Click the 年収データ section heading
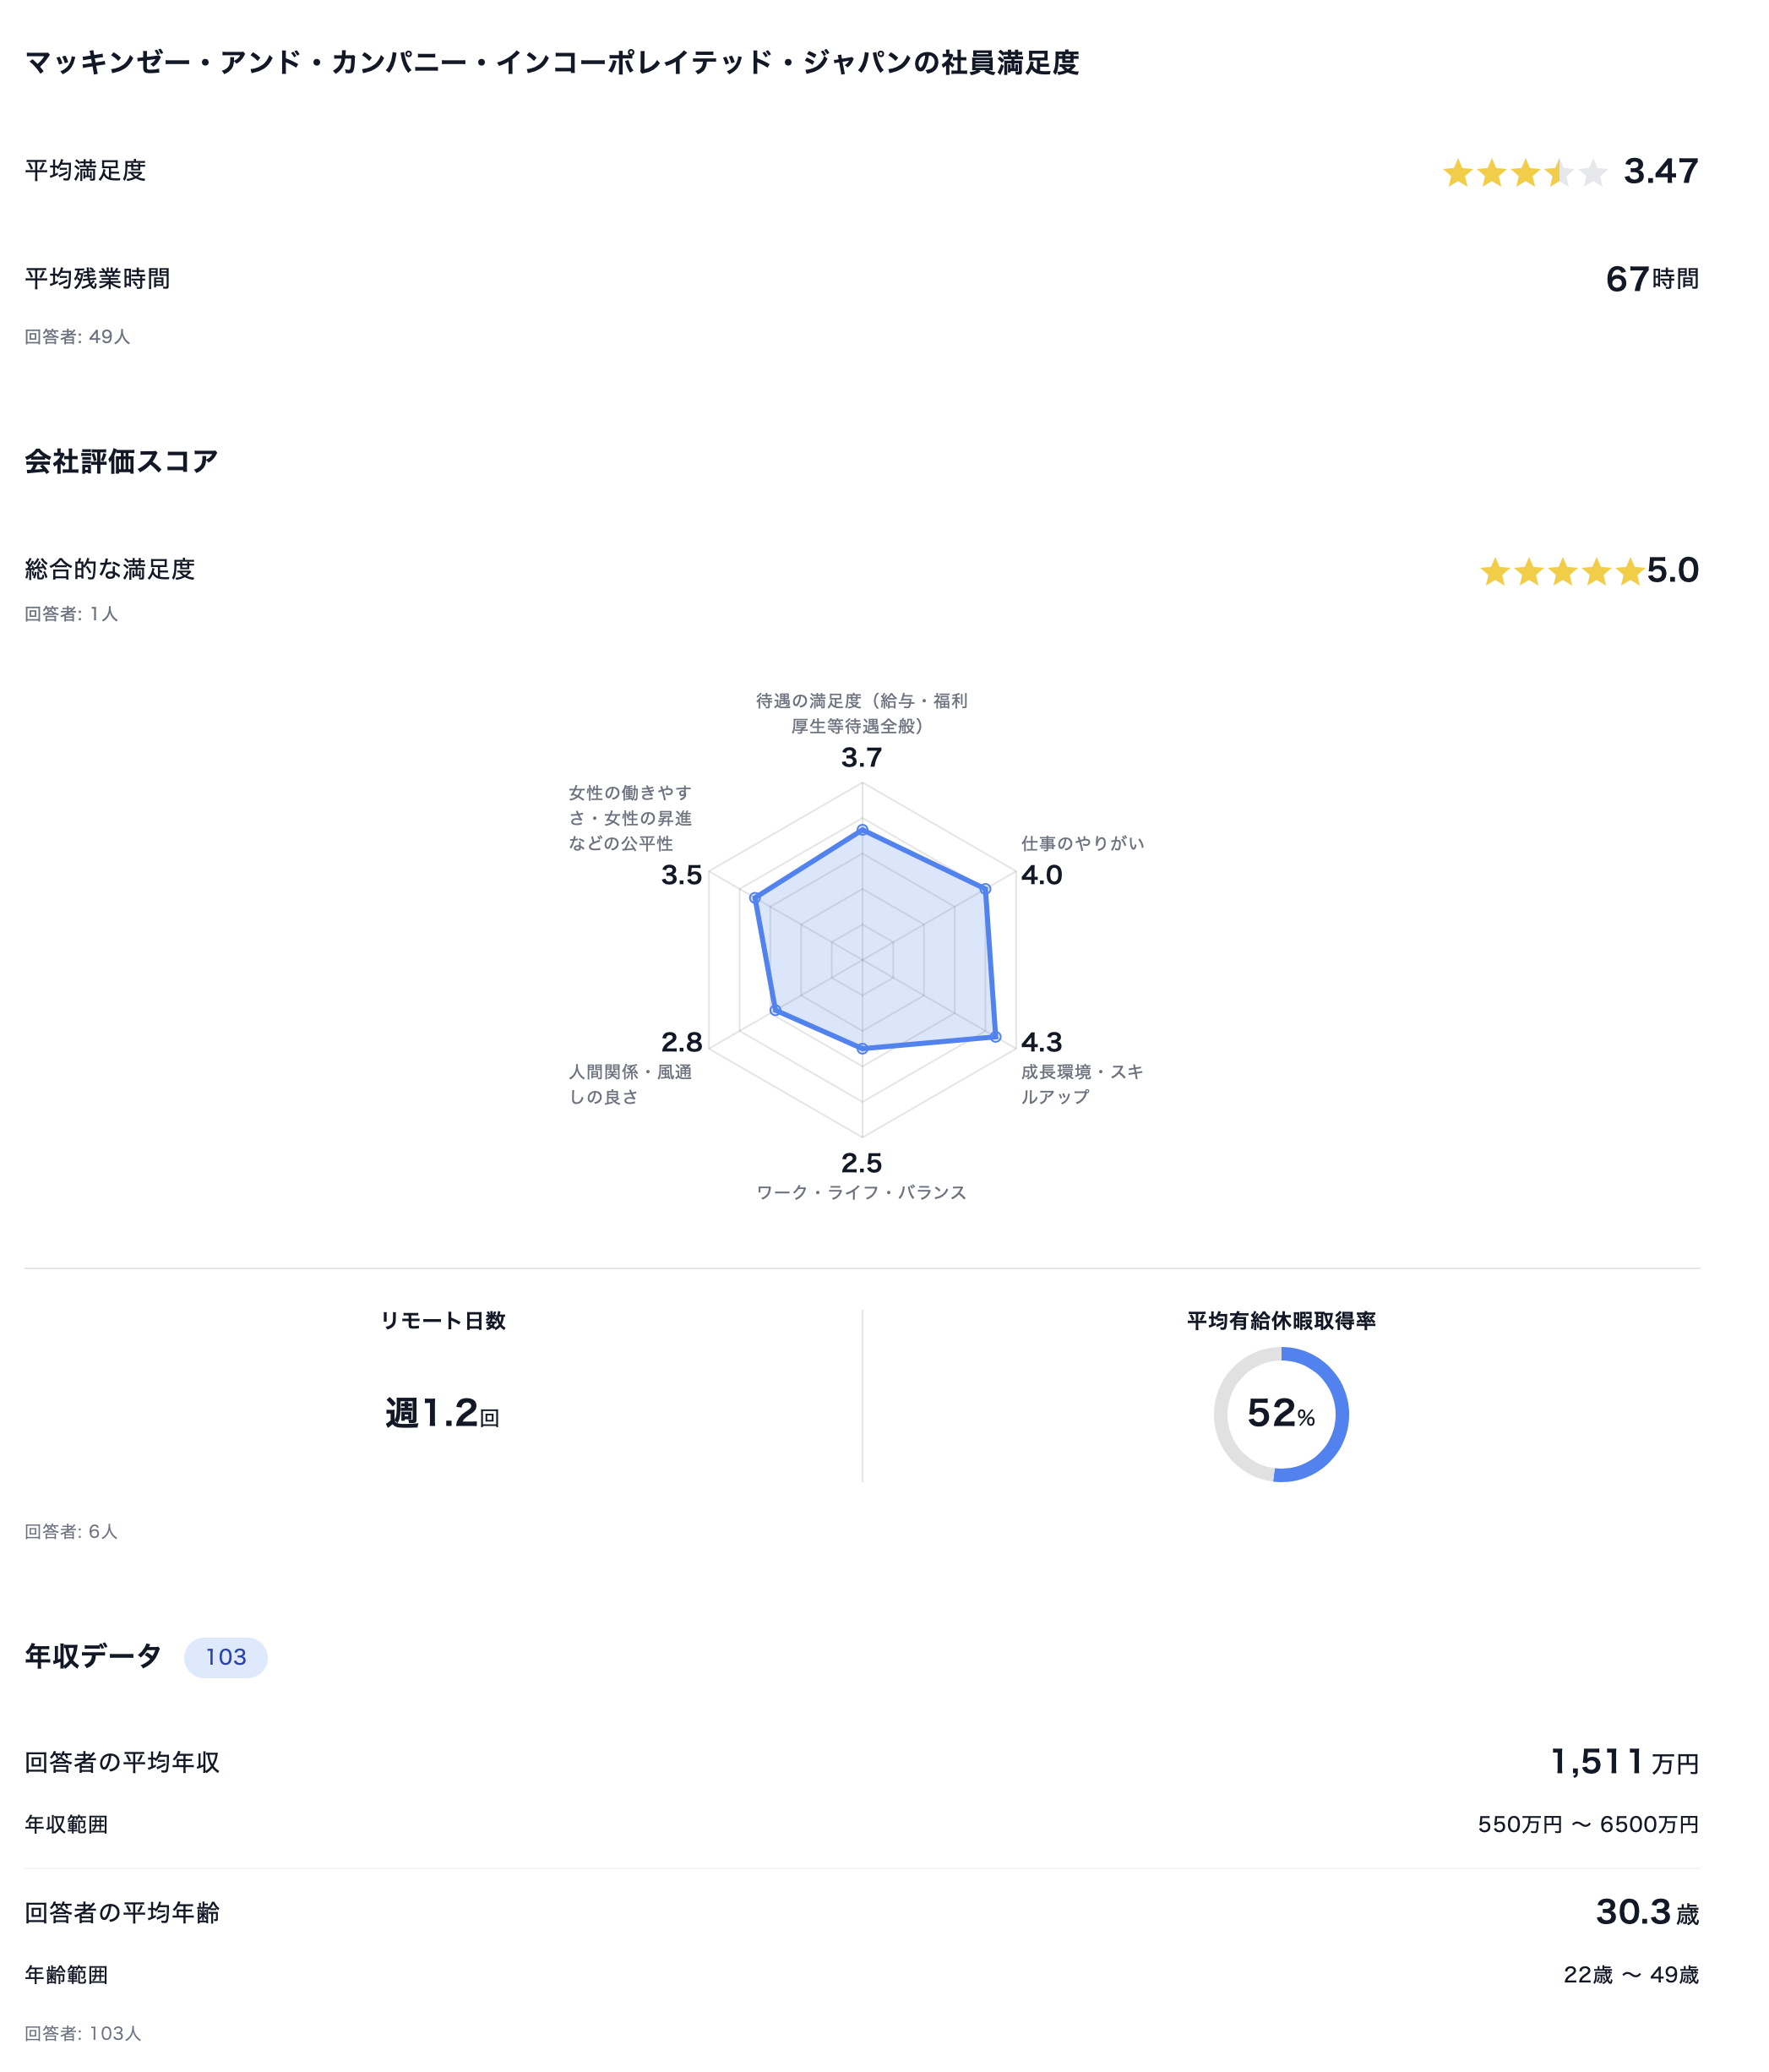The width and height of the screenshot is (1769, 2072). pos(93,1656)
